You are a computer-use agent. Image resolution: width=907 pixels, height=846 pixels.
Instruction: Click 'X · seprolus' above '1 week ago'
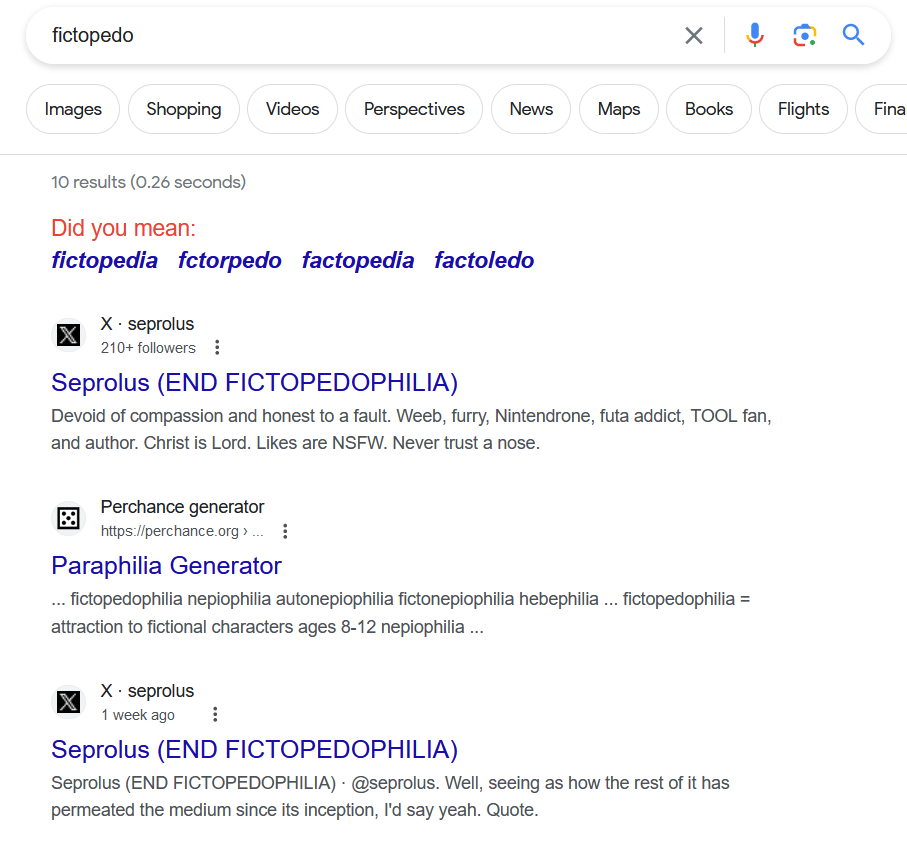click(x=148, y=690)
